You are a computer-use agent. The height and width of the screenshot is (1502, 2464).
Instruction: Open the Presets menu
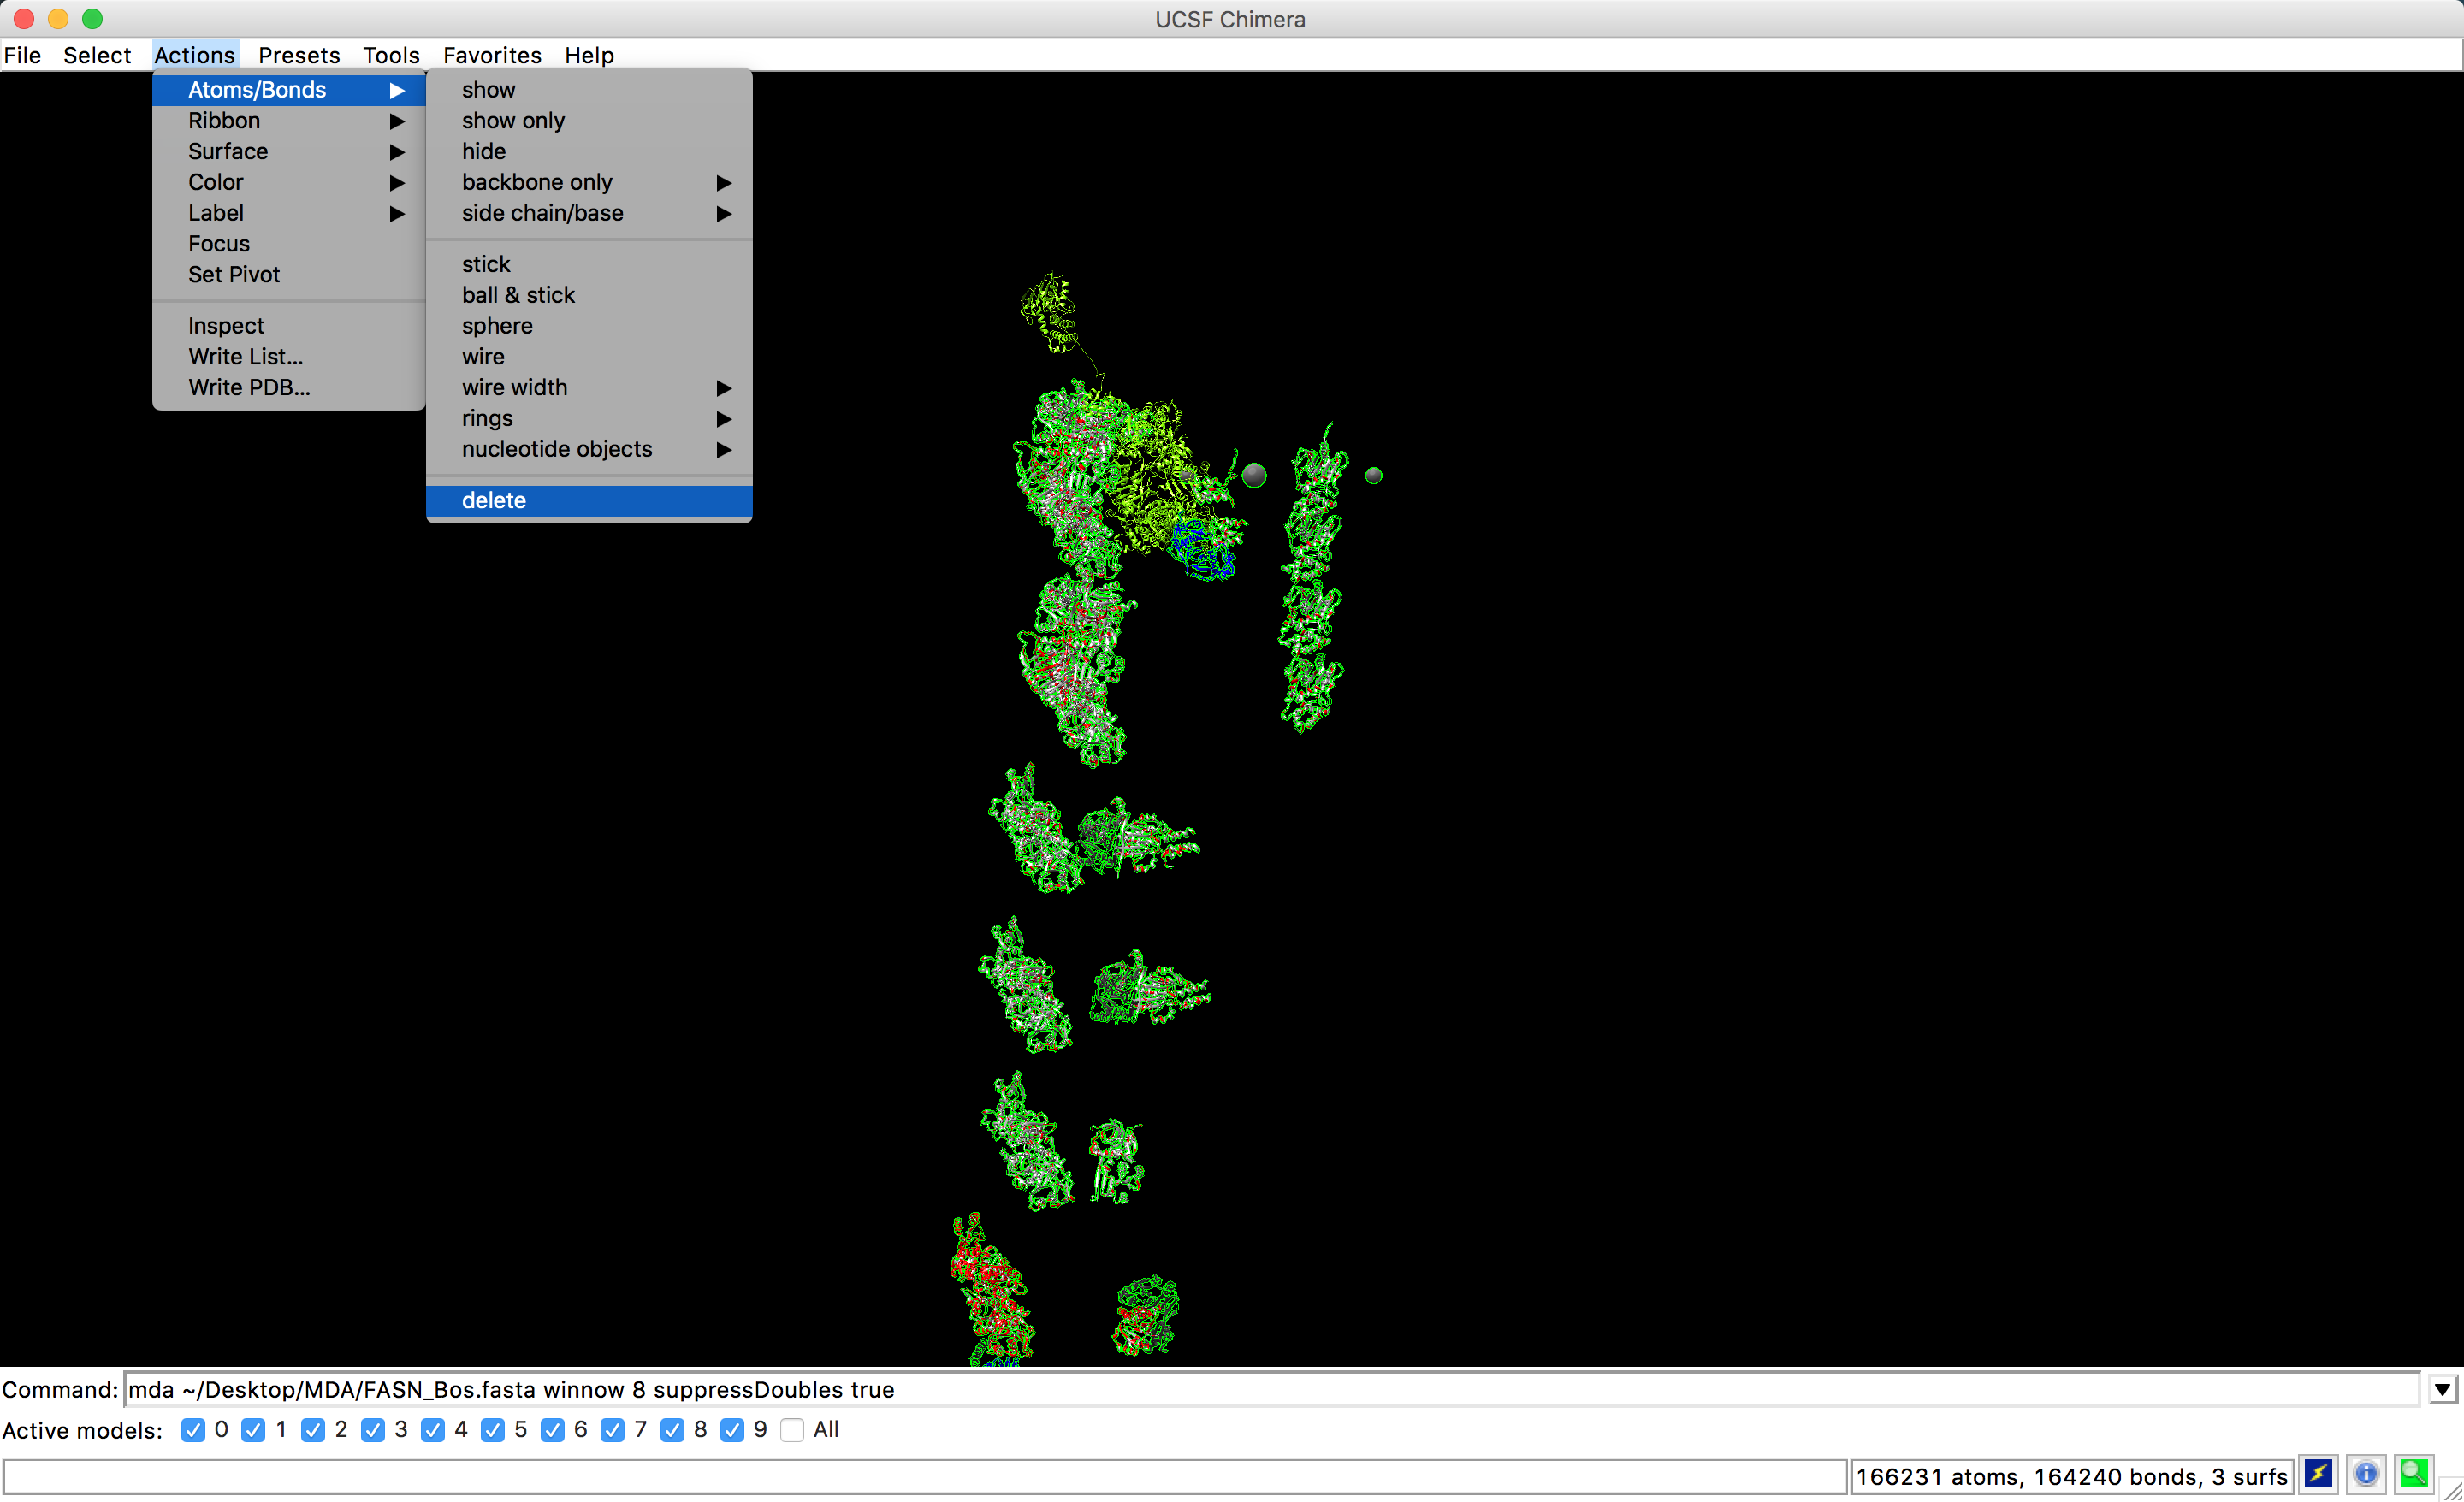299,55
